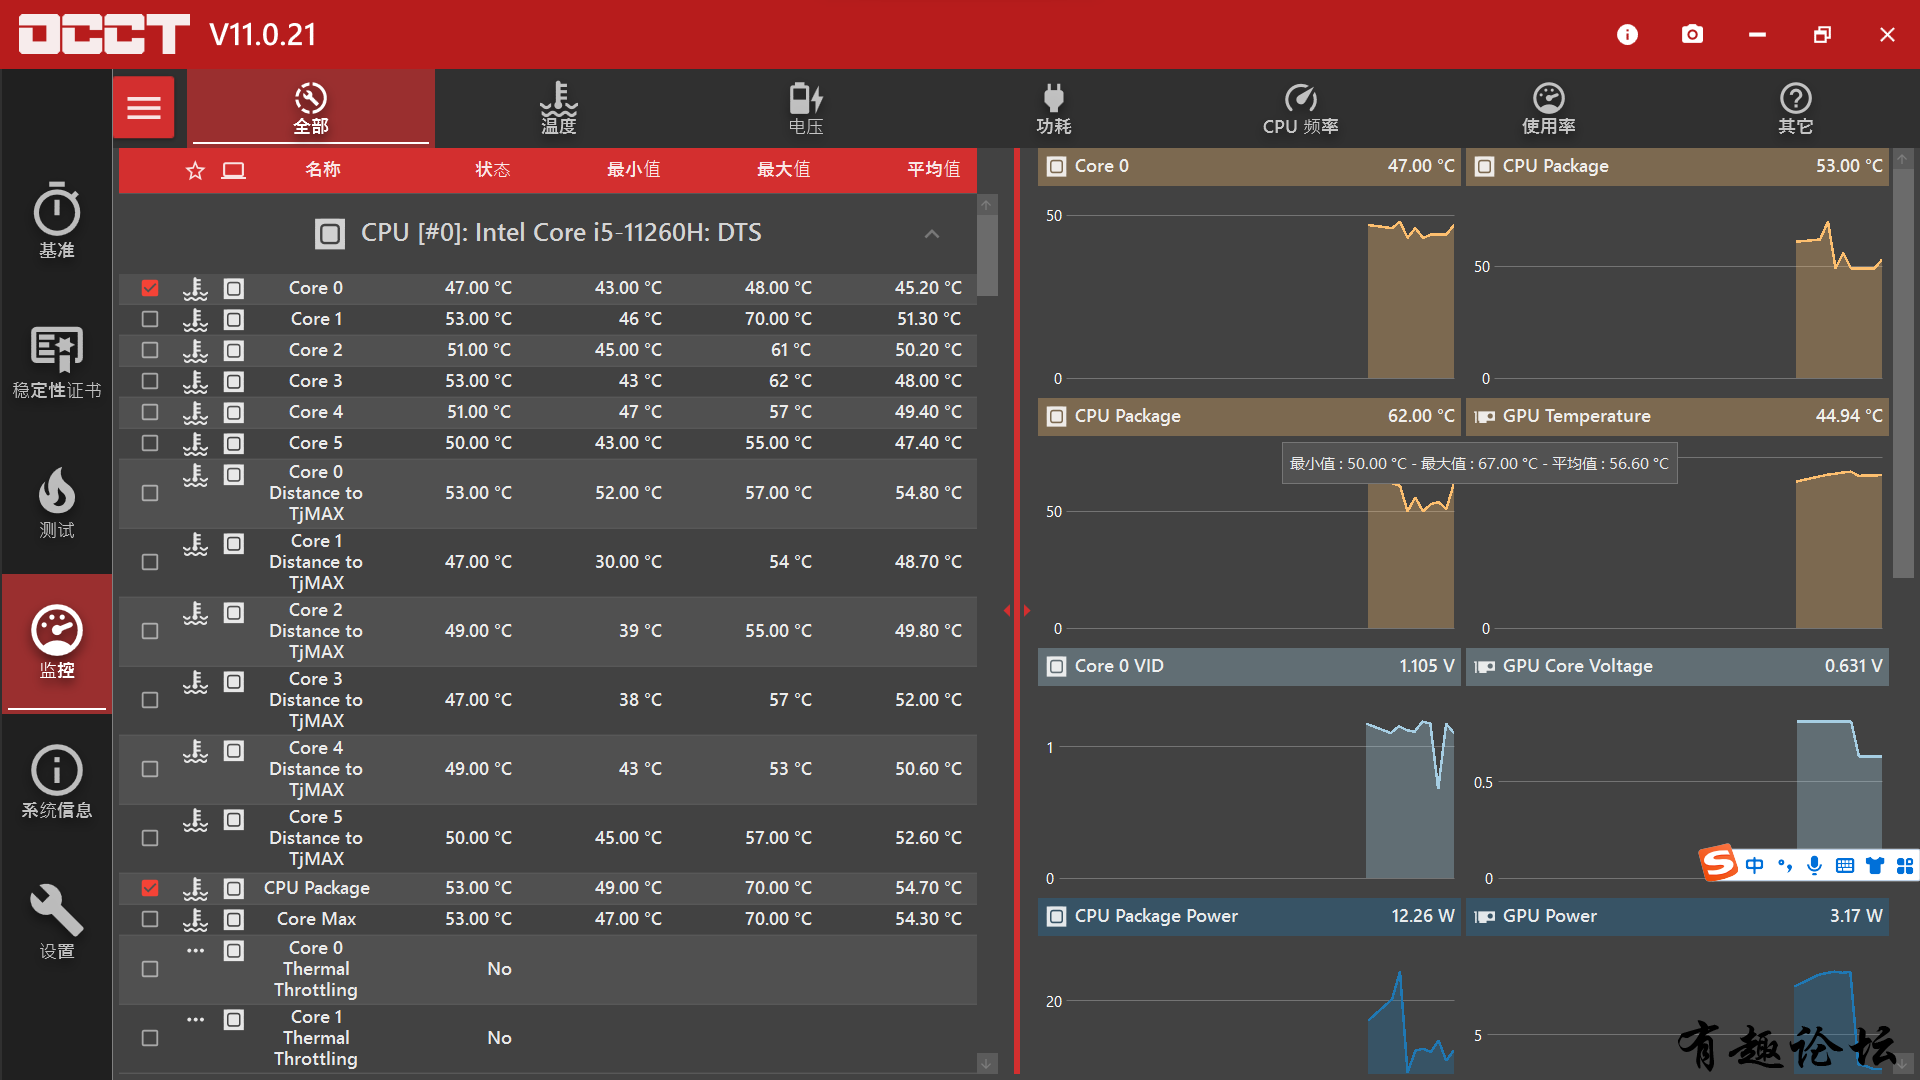Click the monitor display column header icon
The image size is (1920, 1080).
click(x=234, y=170)
